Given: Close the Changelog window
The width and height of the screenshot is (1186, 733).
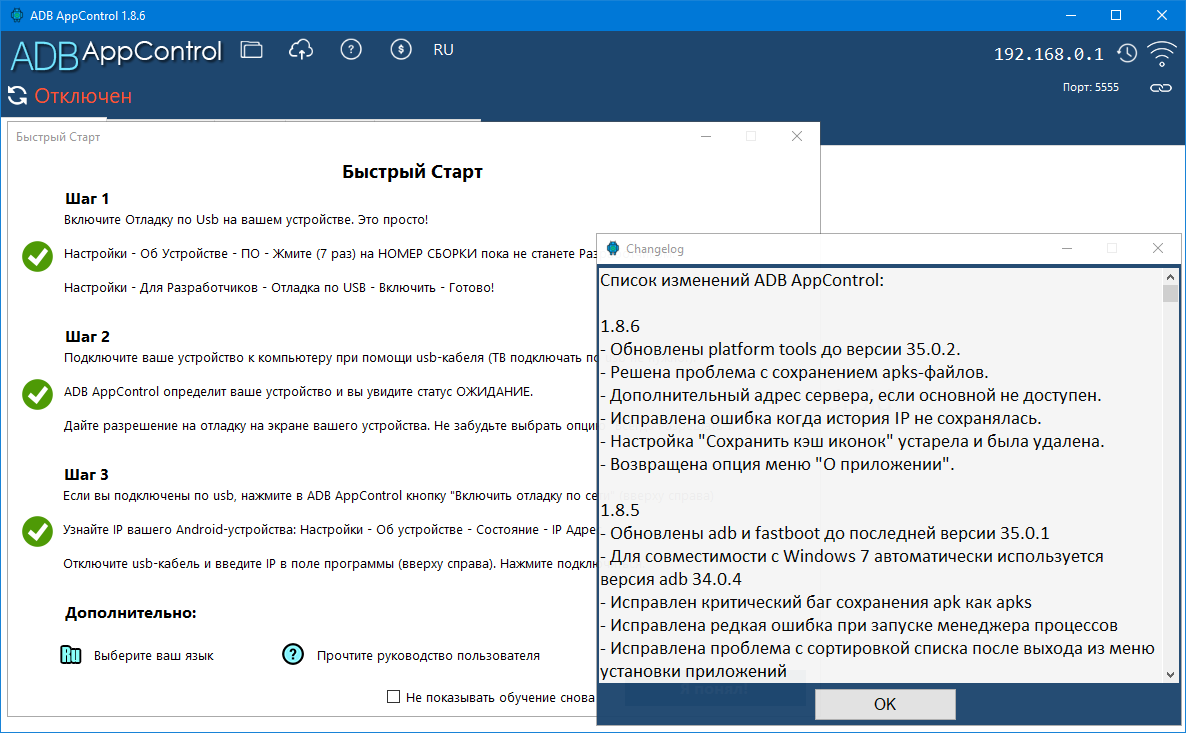Looking at the screenshot, I should 1158,248.
